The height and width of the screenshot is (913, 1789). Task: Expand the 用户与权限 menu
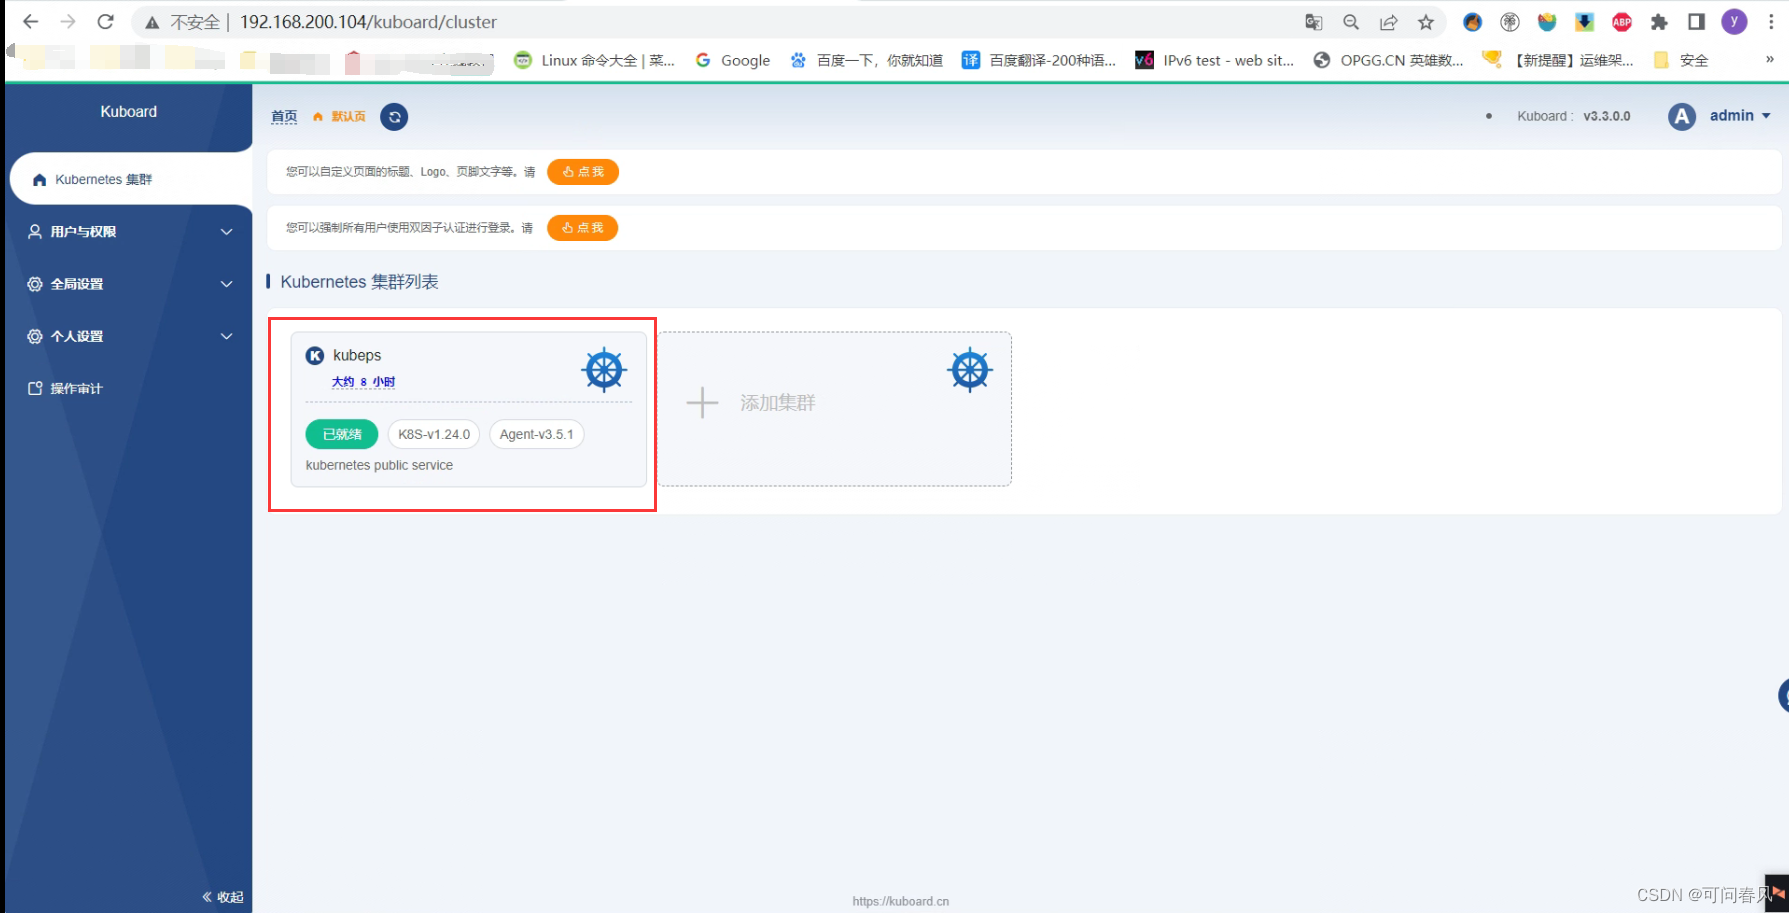click(x=130, y=232)
